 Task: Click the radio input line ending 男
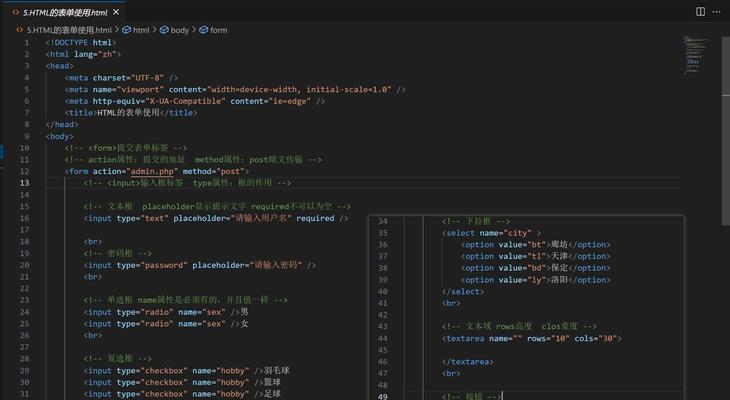click(166, 312)
